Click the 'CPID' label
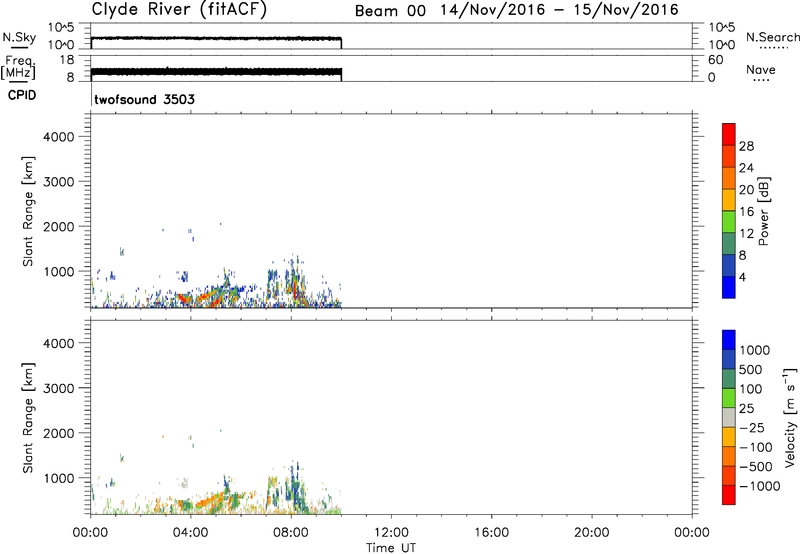The image size is (800, 554). coord(22,95)
